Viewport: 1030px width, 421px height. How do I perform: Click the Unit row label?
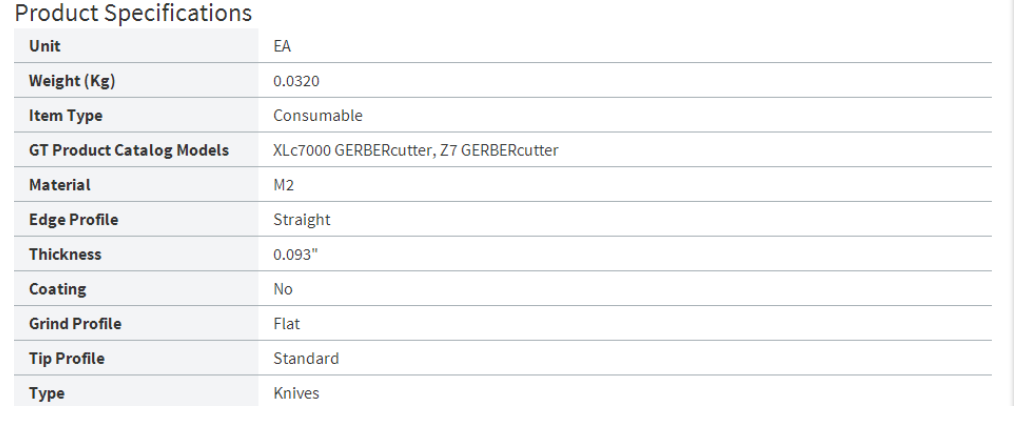pos(45,46)
